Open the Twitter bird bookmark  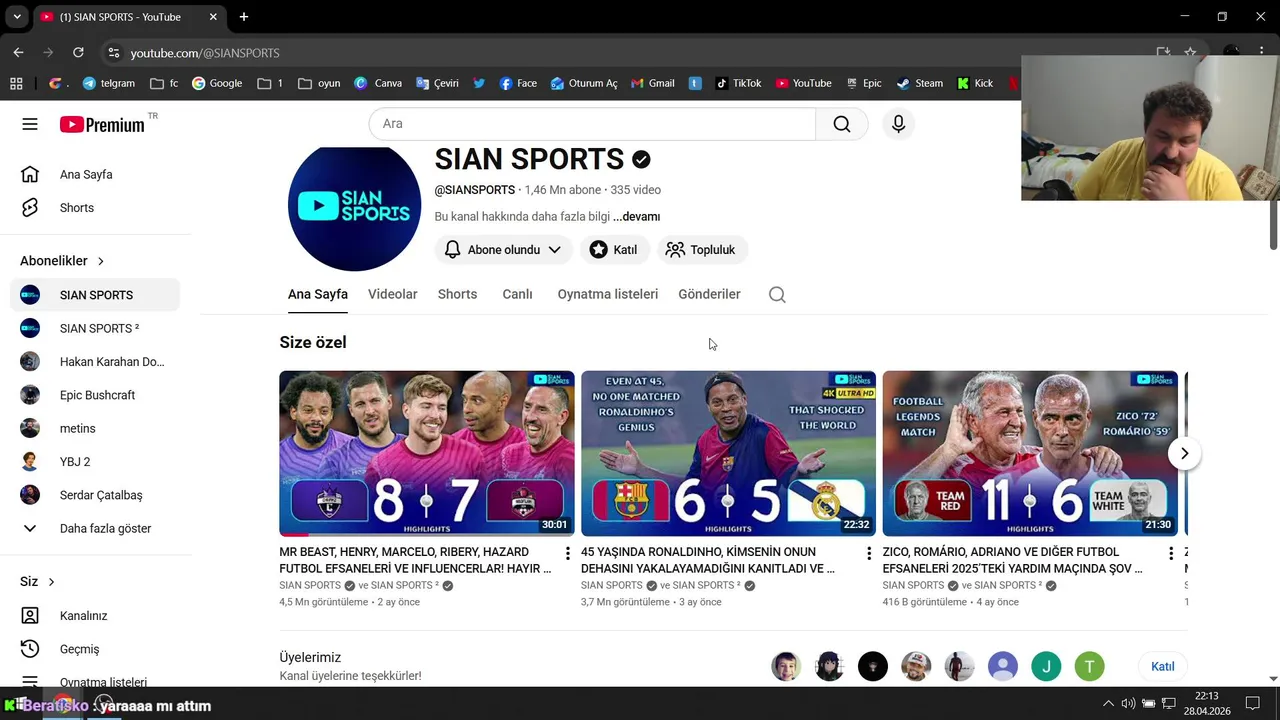479,83
